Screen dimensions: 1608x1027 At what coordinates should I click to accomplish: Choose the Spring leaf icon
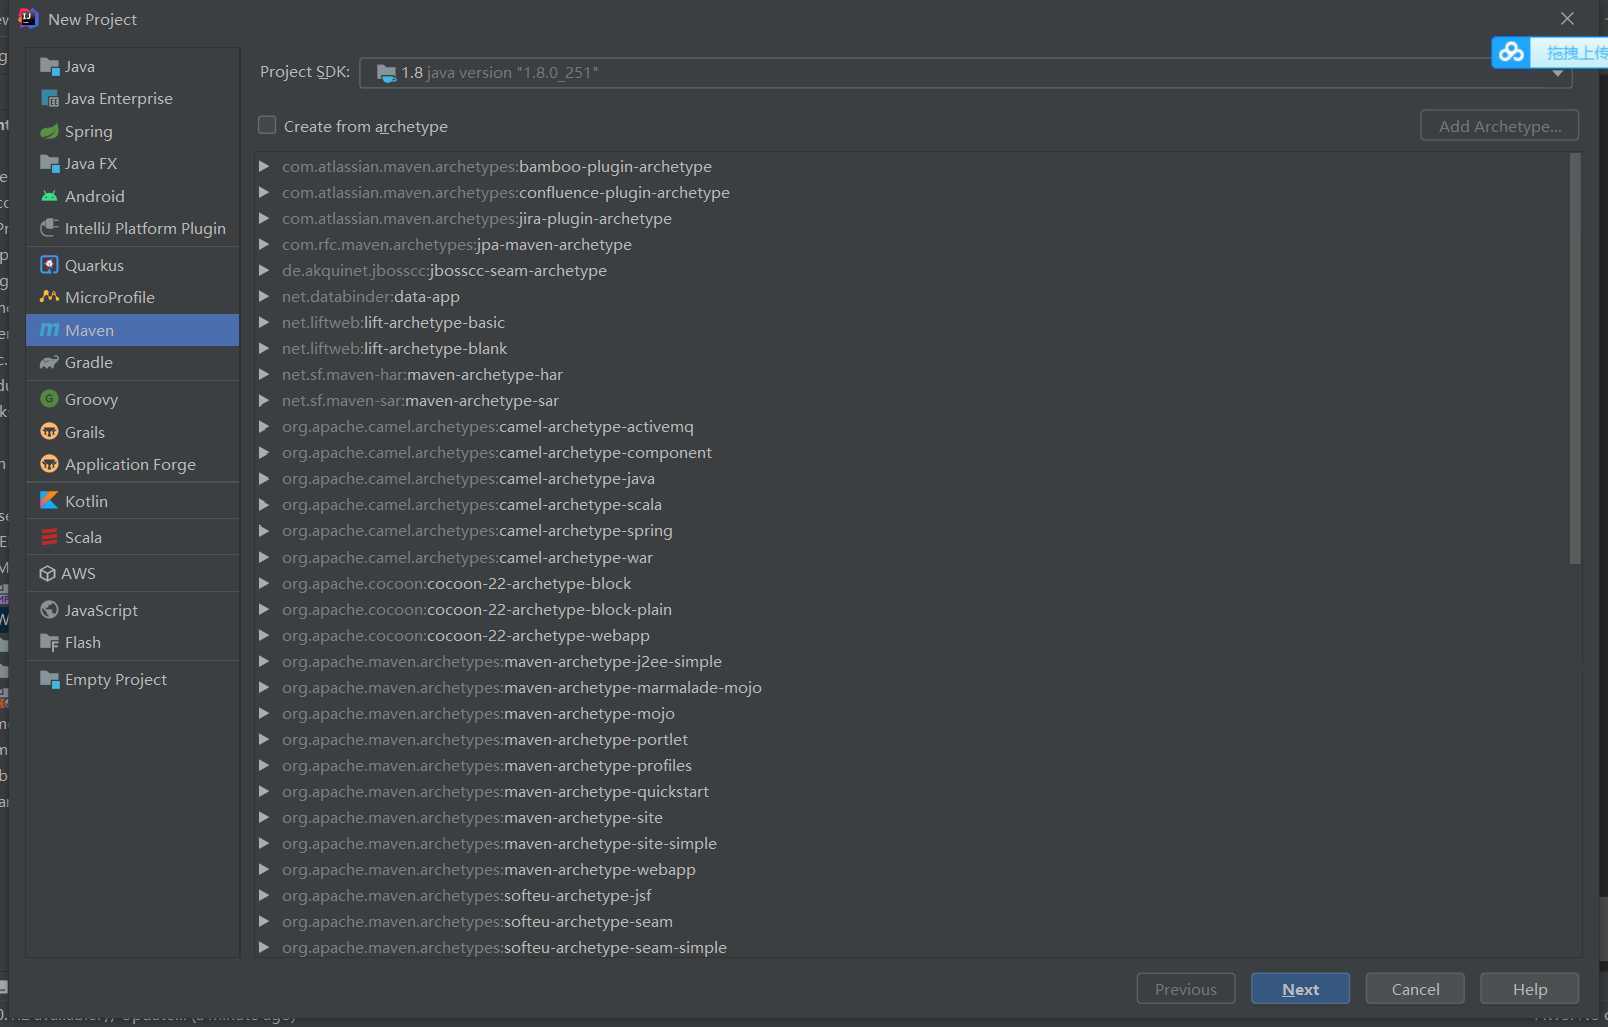[49, 131]
